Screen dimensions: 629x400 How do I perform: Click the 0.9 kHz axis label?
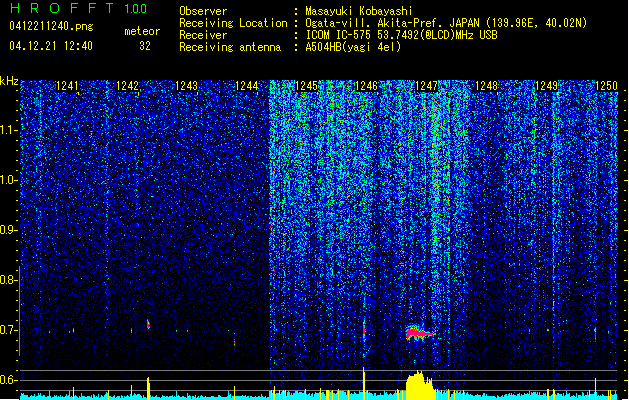point(9,230)
